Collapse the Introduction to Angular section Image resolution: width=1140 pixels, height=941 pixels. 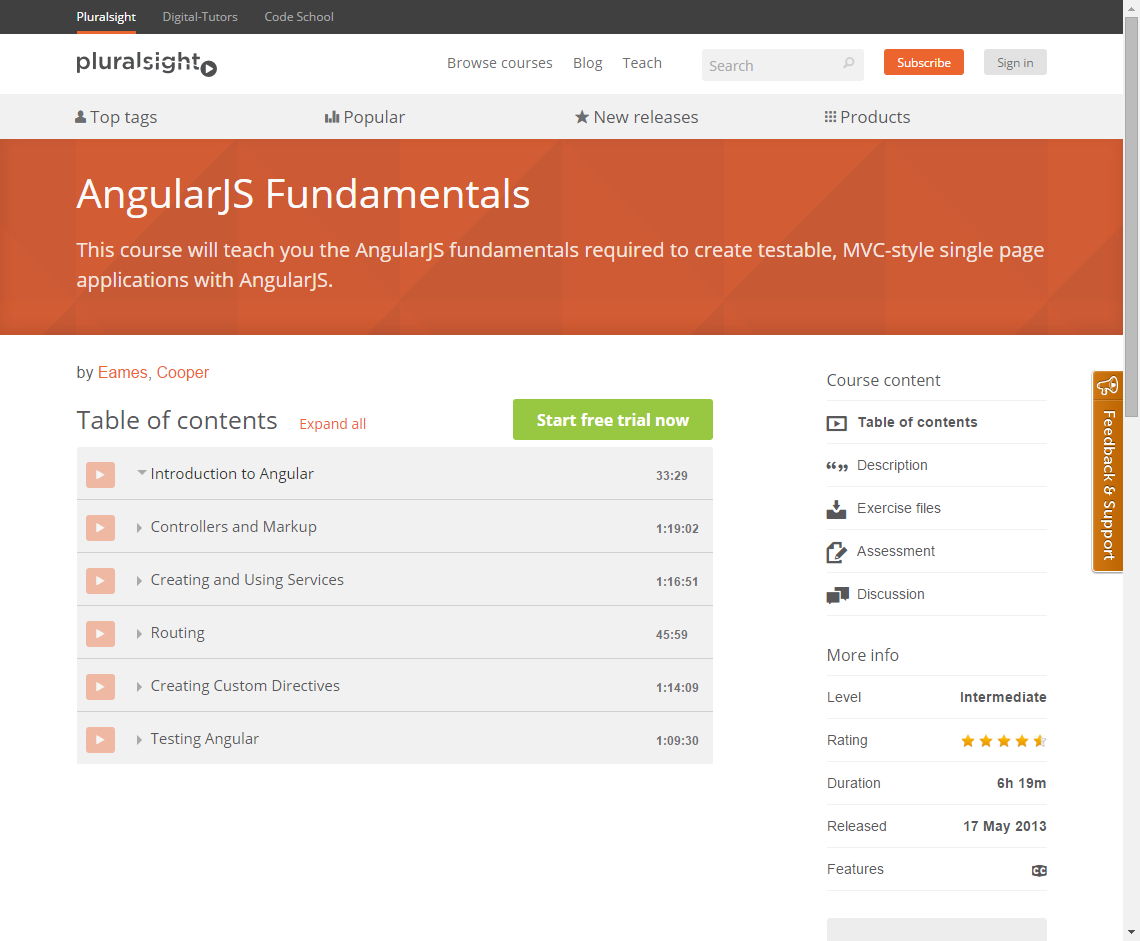pos(142,473)
